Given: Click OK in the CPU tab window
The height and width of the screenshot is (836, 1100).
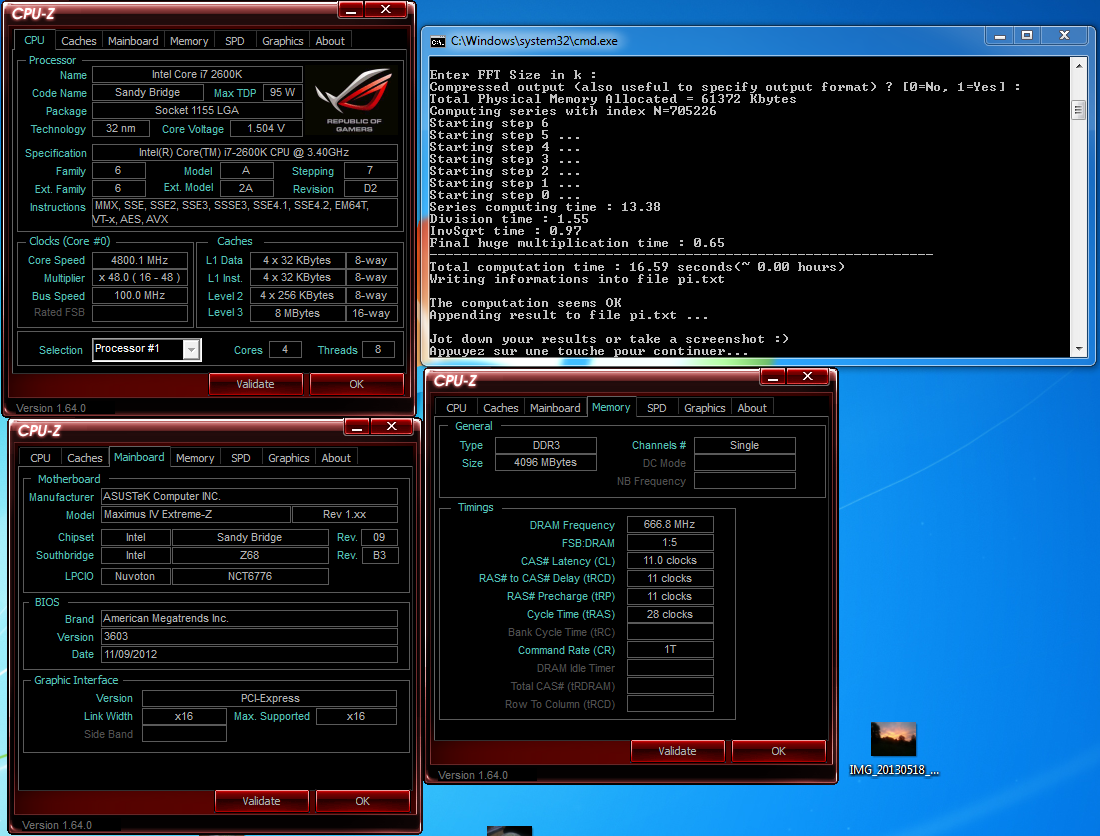Looking at the screenshot, I should 356,384.
